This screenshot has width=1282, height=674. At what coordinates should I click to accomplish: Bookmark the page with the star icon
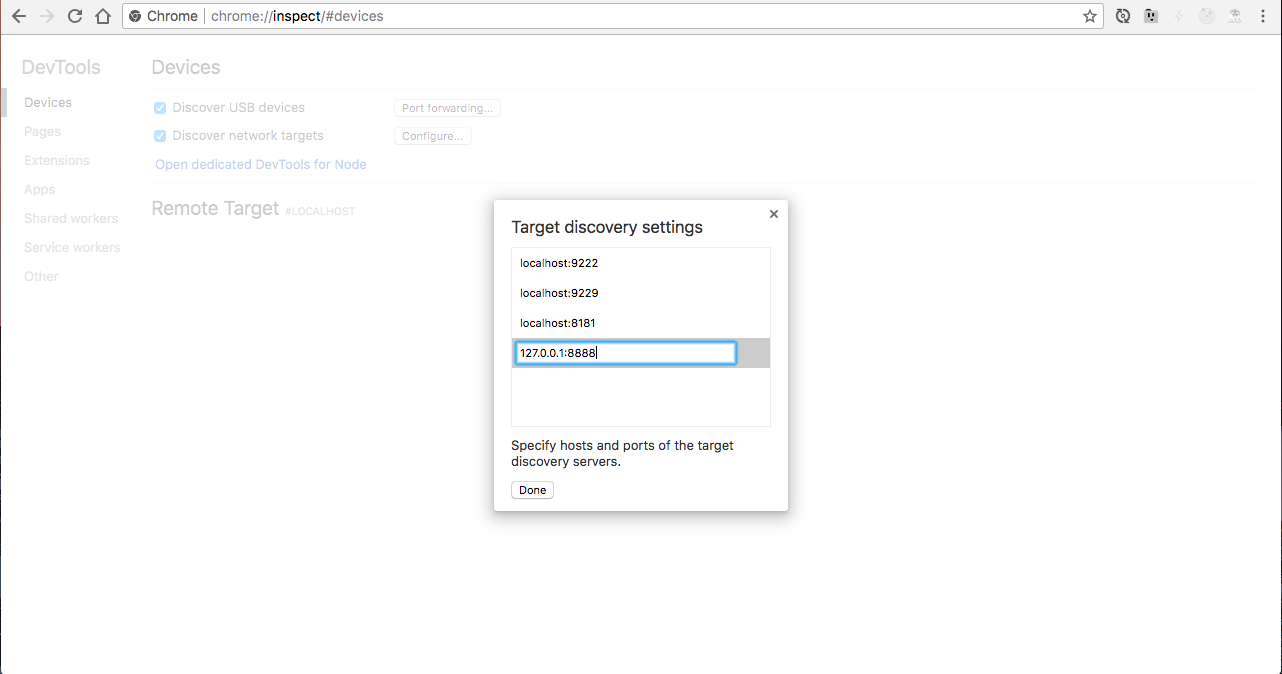1089,16
